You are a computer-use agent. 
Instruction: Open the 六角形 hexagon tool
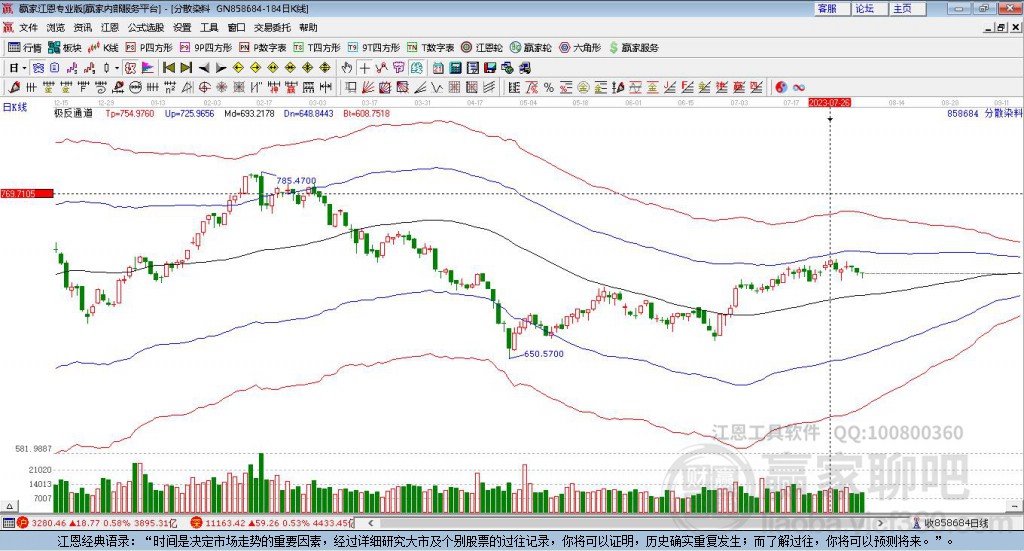coord(580,48)
